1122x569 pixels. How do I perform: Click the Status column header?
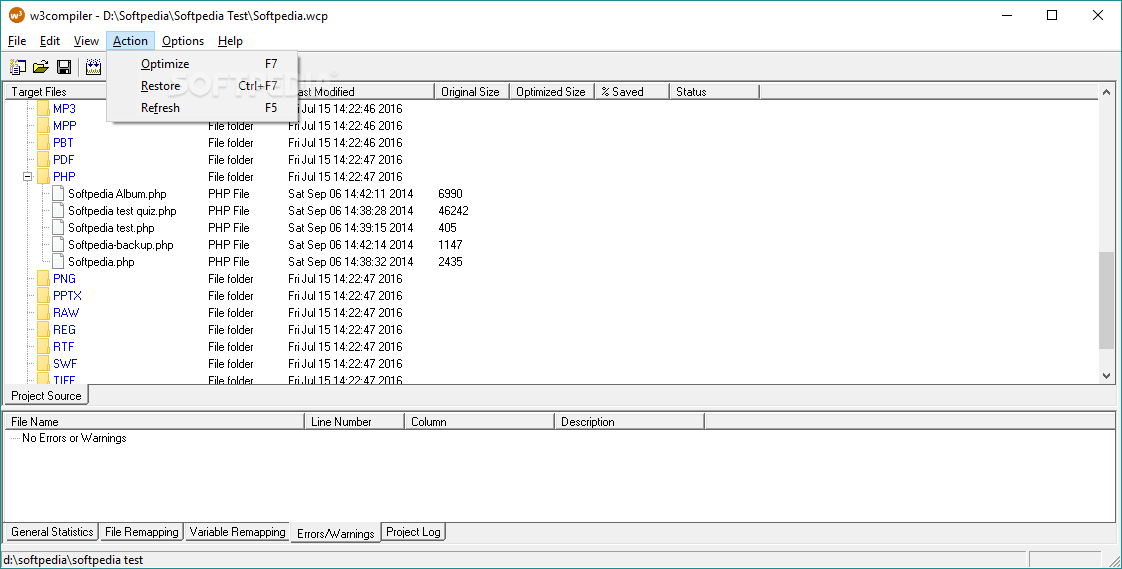(x=714, y=92)
